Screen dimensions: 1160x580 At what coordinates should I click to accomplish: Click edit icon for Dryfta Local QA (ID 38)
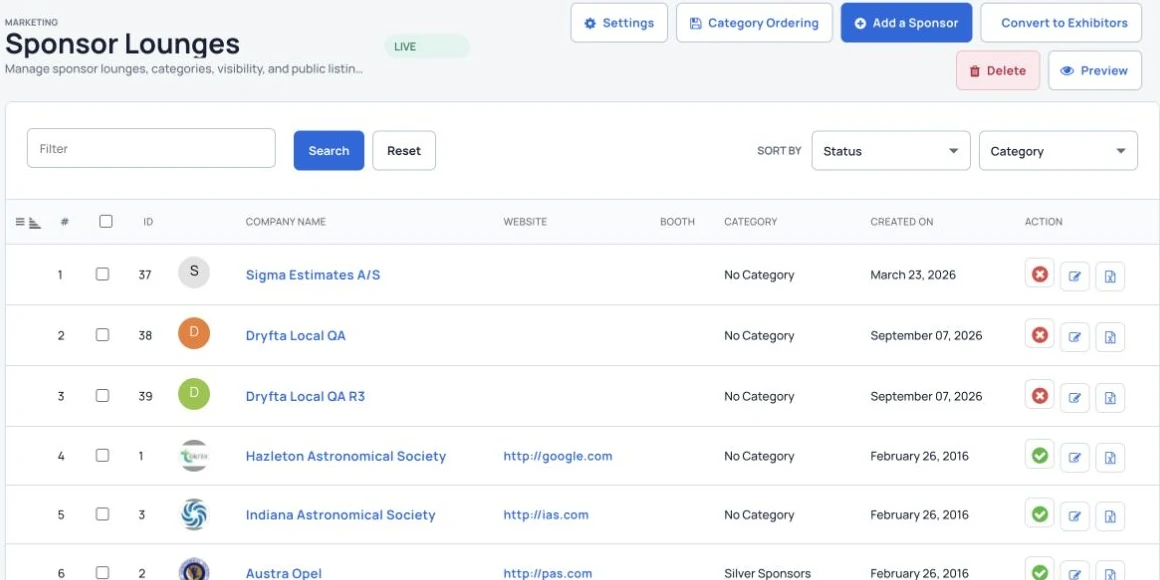(x=1075, y=337)
